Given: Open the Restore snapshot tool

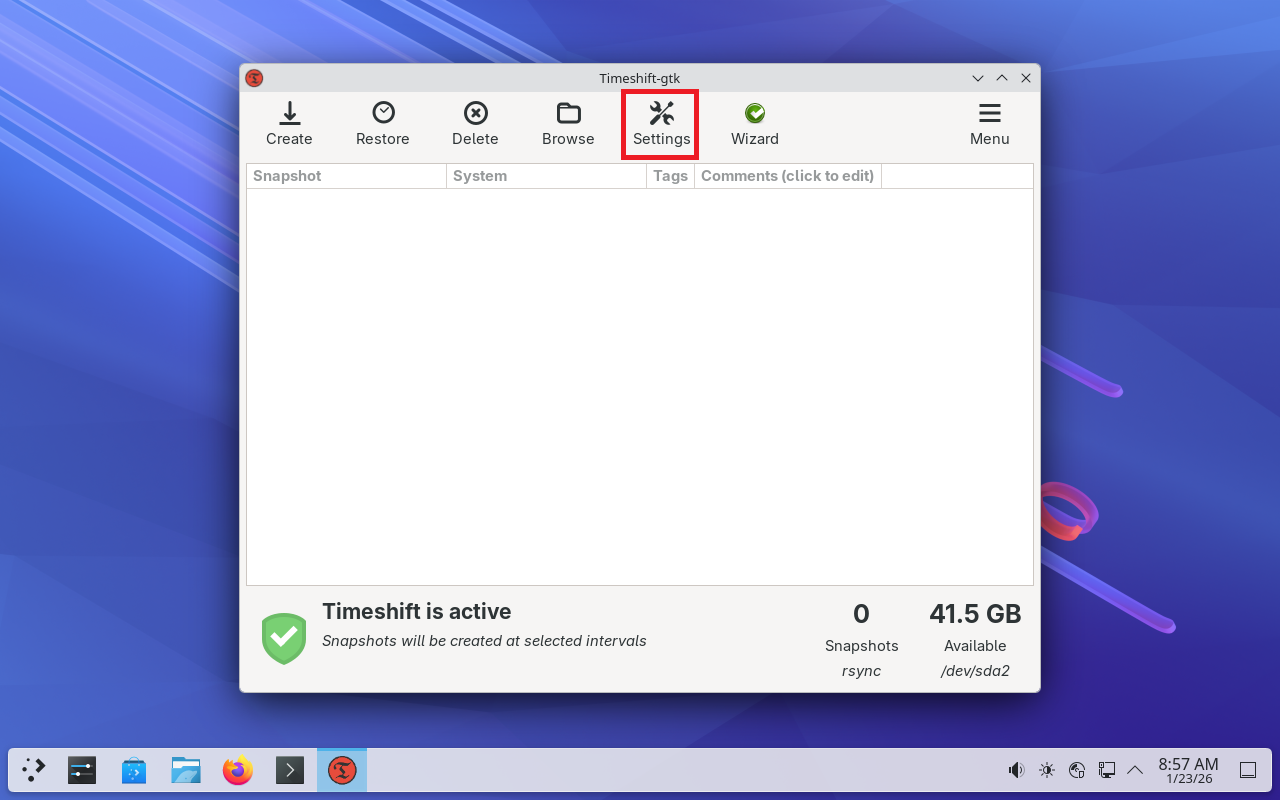Looking at the screenshot, I should [x=382, y=124].
